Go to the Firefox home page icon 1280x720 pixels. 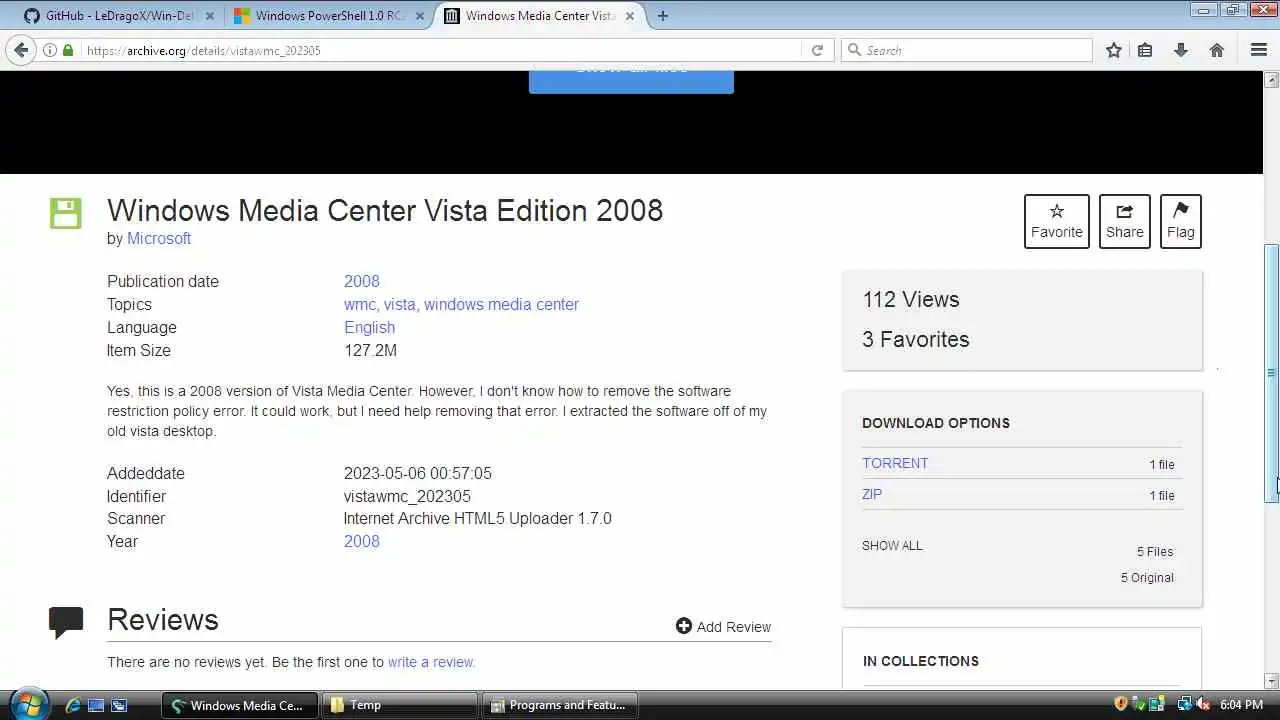click(x=1217, y=50)
